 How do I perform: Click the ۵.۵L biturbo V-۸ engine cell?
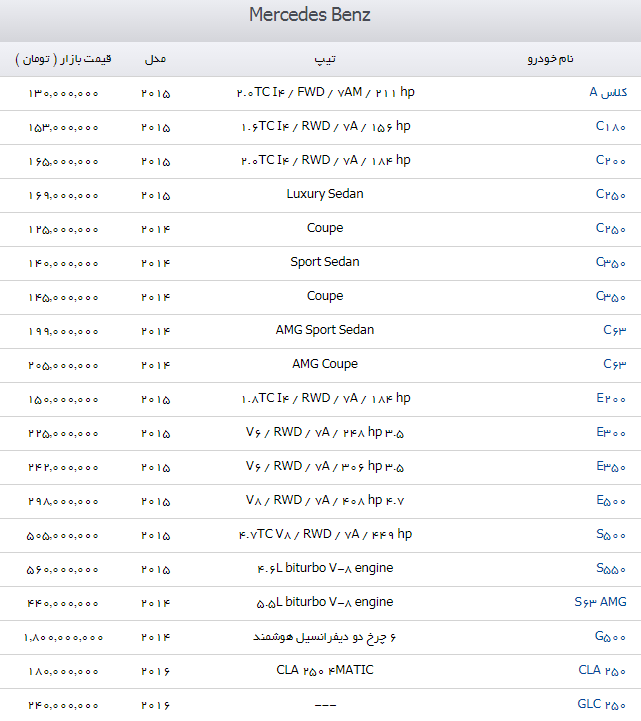[x=325, y=602]
